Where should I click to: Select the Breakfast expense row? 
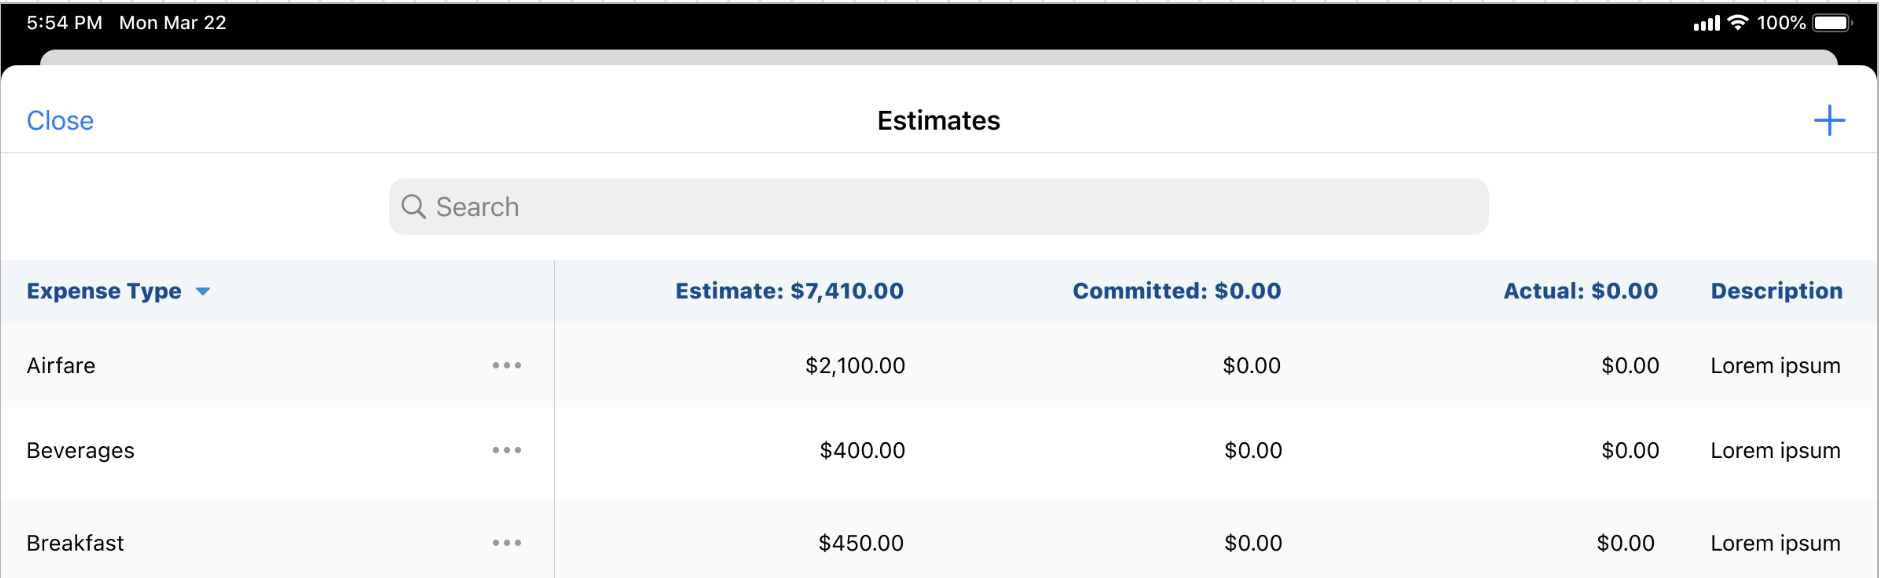[x=75, y=543]
